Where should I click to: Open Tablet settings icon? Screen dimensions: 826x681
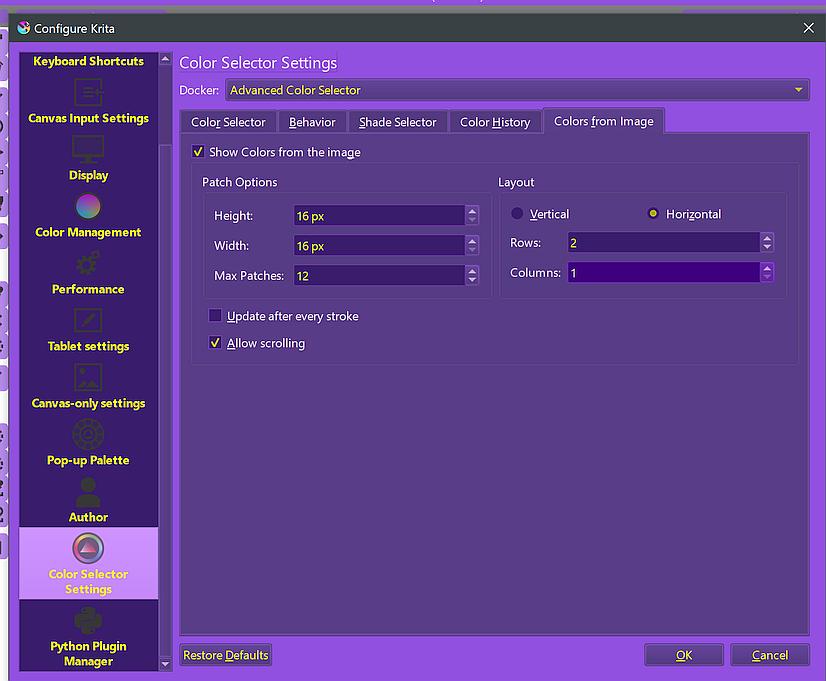pos(88,320)
